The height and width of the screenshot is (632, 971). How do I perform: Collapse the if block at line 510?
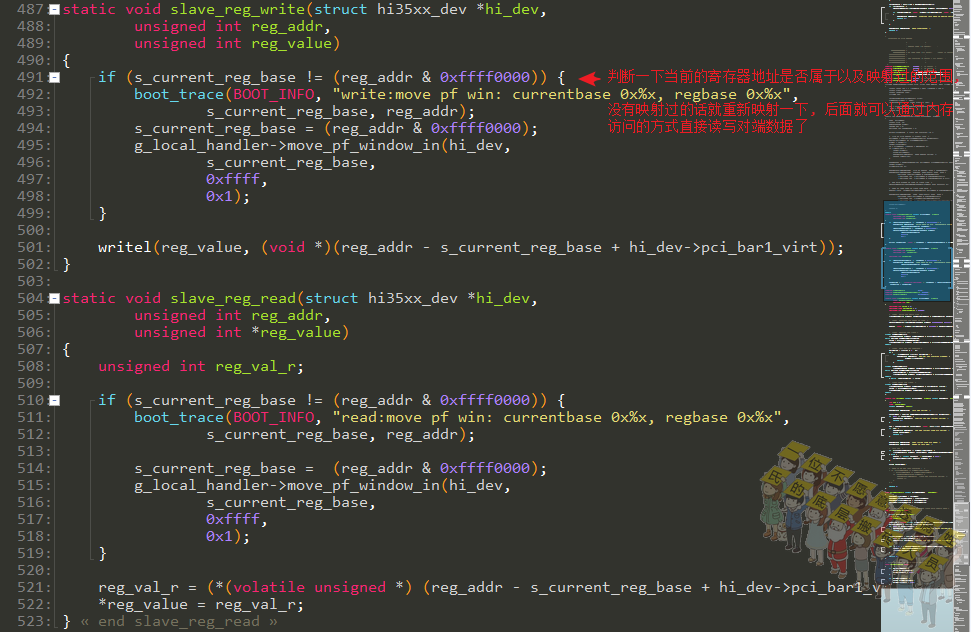tap(54, 400)
